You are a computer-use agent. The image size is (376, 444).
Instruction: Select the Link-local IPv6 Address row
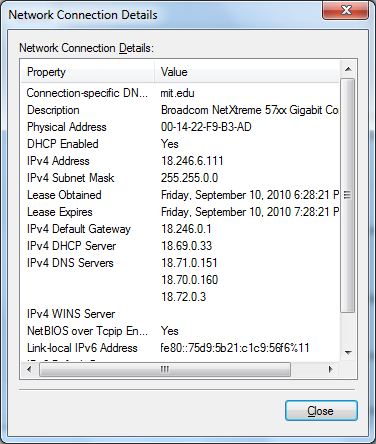point(180,348)
